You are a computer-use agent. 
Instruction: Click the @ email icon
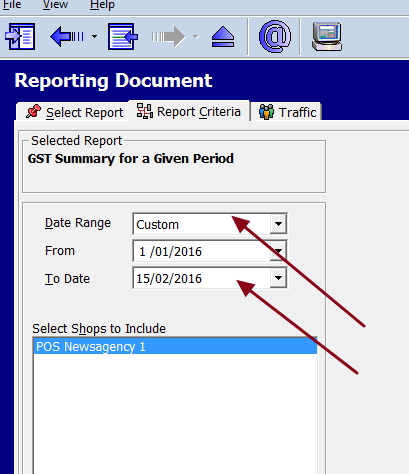coord(275,36)
